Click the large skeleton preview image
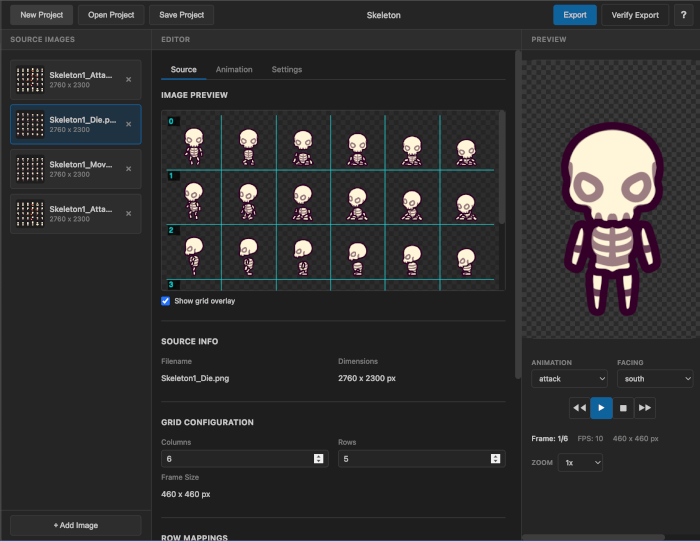 click(612, 219)
